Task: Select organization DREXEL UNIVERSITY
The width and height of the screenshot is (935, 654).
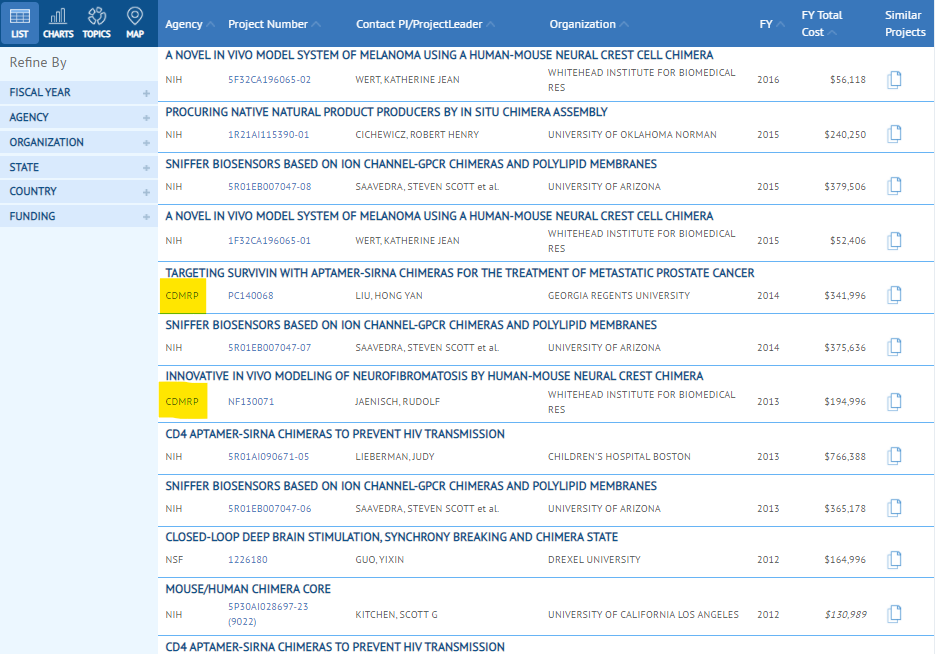Action: 595,560
